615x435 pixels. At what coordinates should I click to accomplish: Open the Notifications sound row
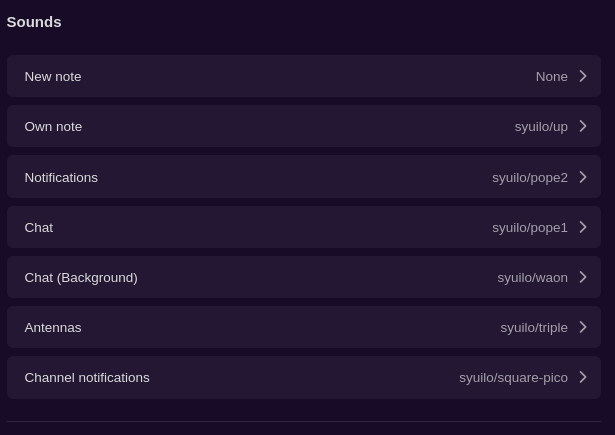(x=304, y=177)
